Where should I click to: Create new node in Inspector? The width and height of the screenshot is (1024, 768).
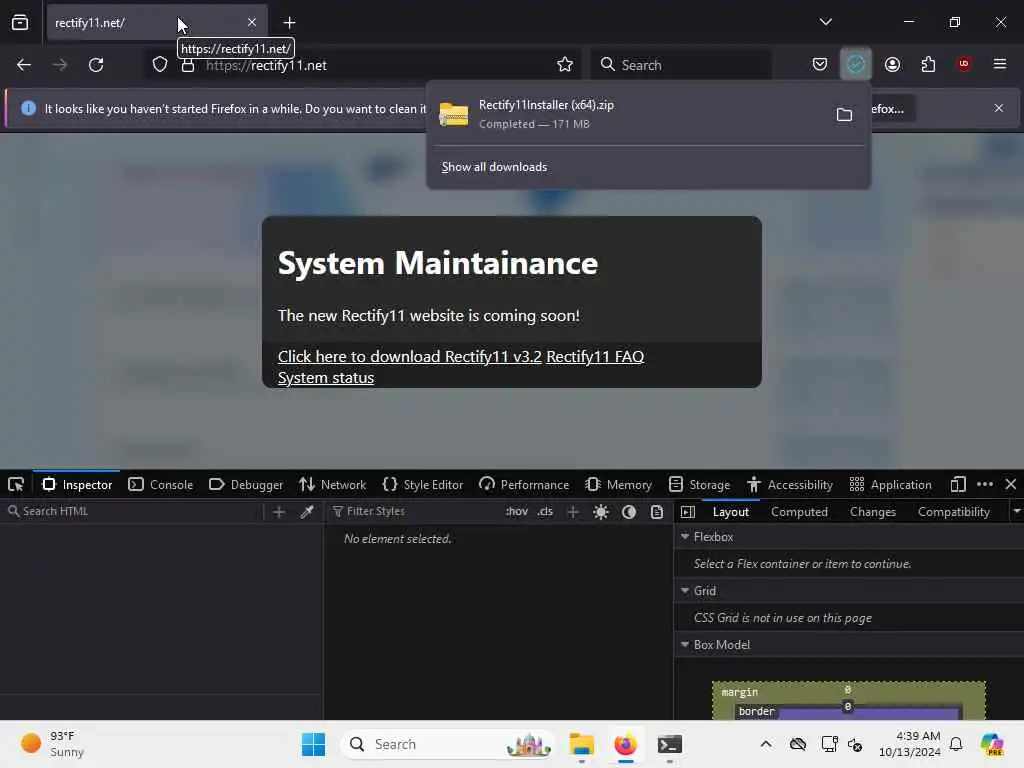(x=279, y=512)
